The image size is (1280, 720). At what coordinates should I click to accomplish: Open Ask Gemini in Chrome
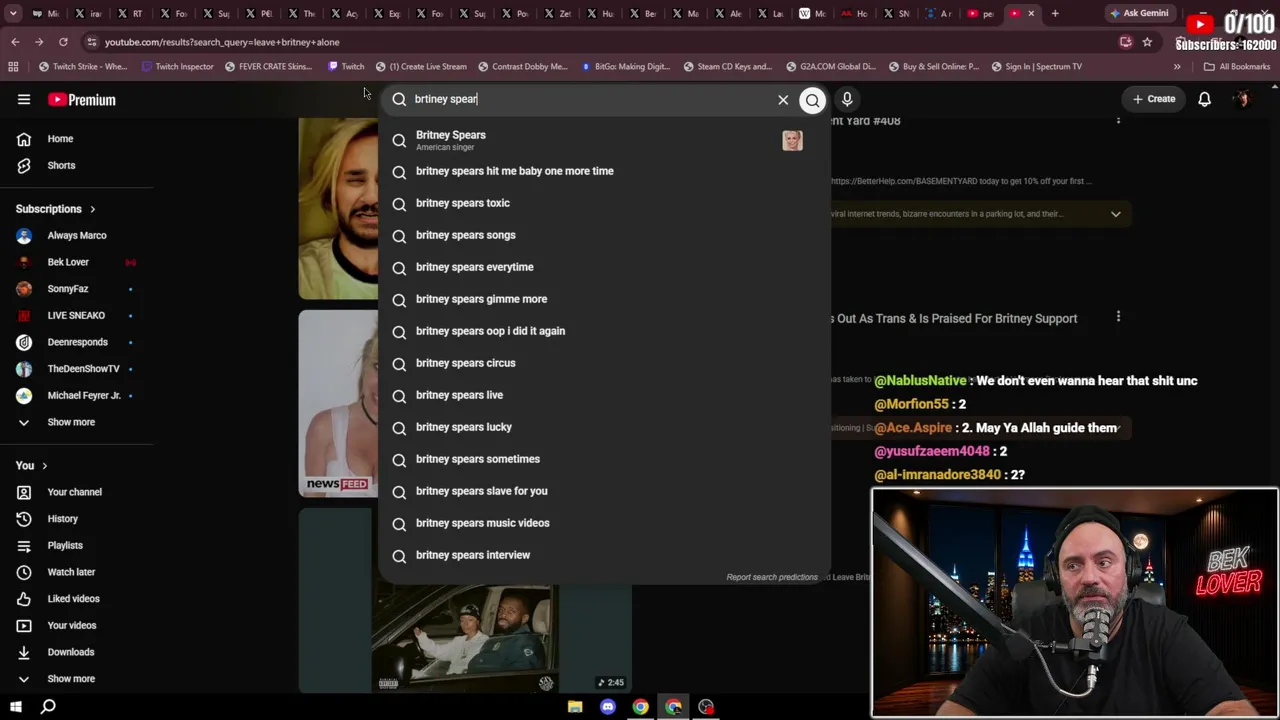tap(1139, 13)
